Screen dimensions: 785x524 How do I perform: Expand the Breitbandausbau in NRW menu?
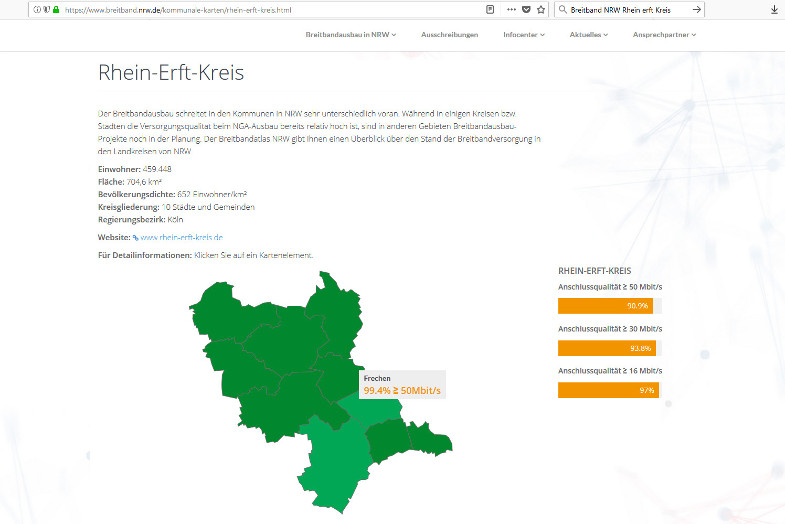(x=350, y=35)
